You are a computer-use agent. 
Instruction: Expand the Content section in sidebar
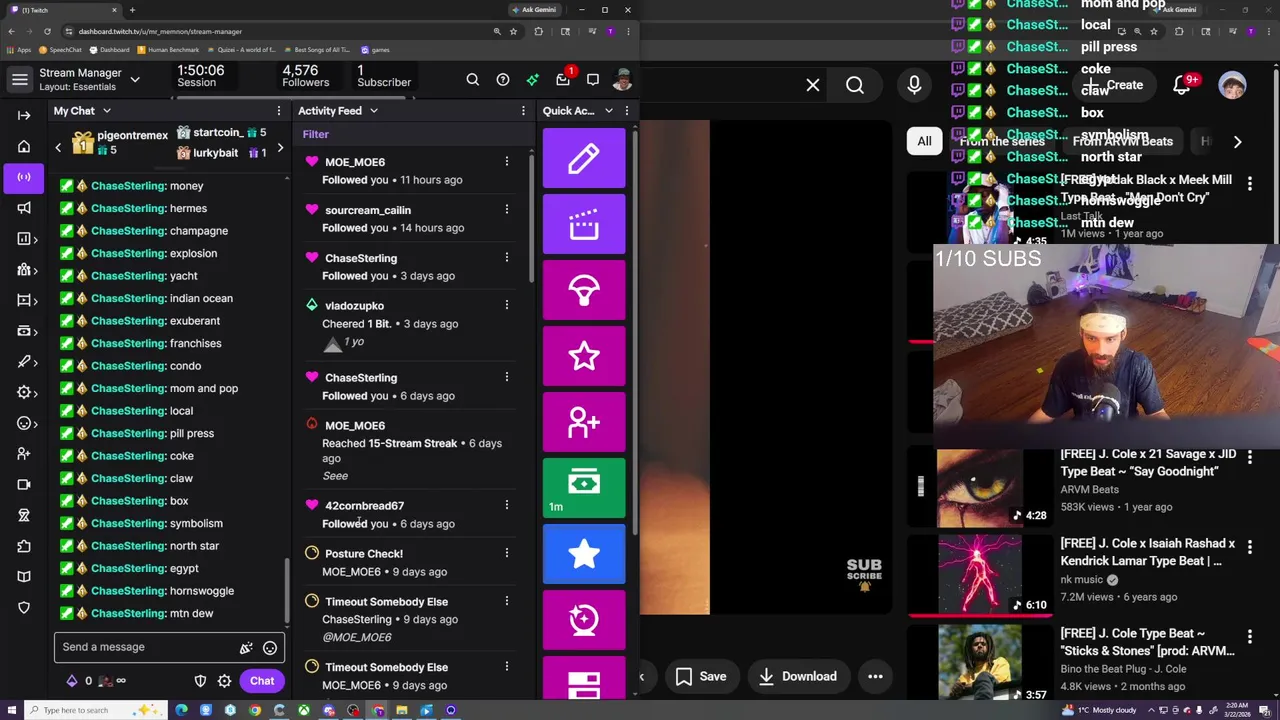[27, 300]
